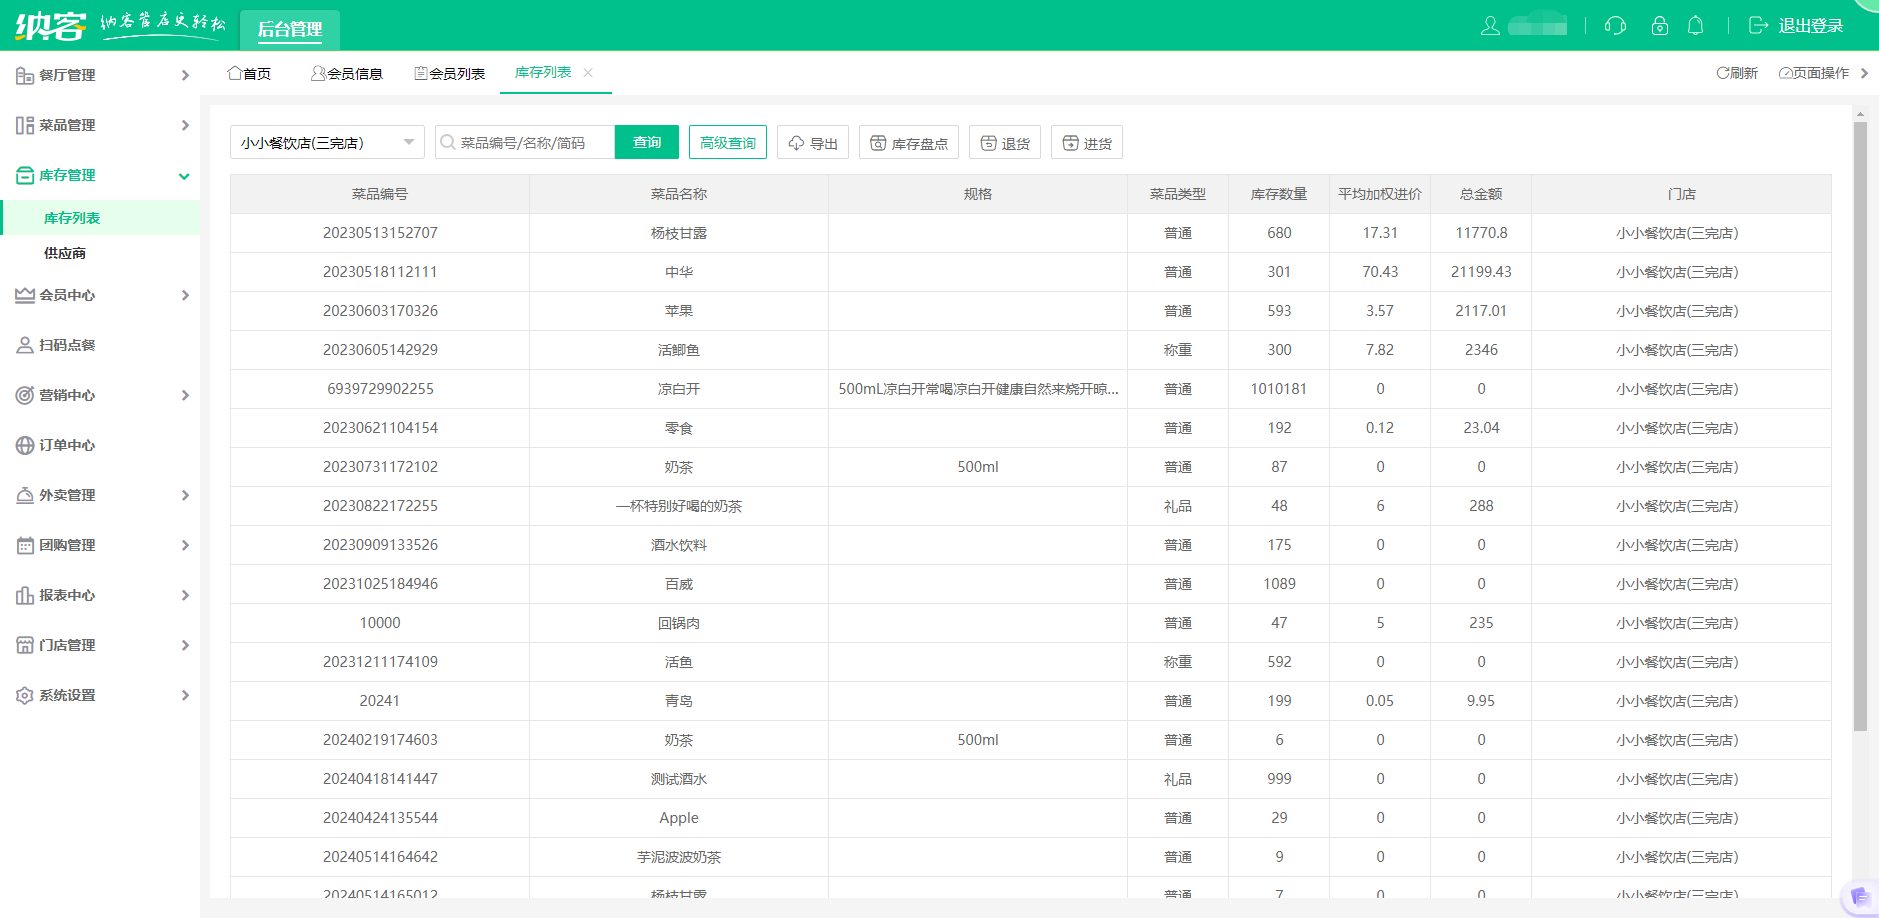Click the lock screen icon
The height and width of the screenshot is (918, 1879).
coord(1660,26)
